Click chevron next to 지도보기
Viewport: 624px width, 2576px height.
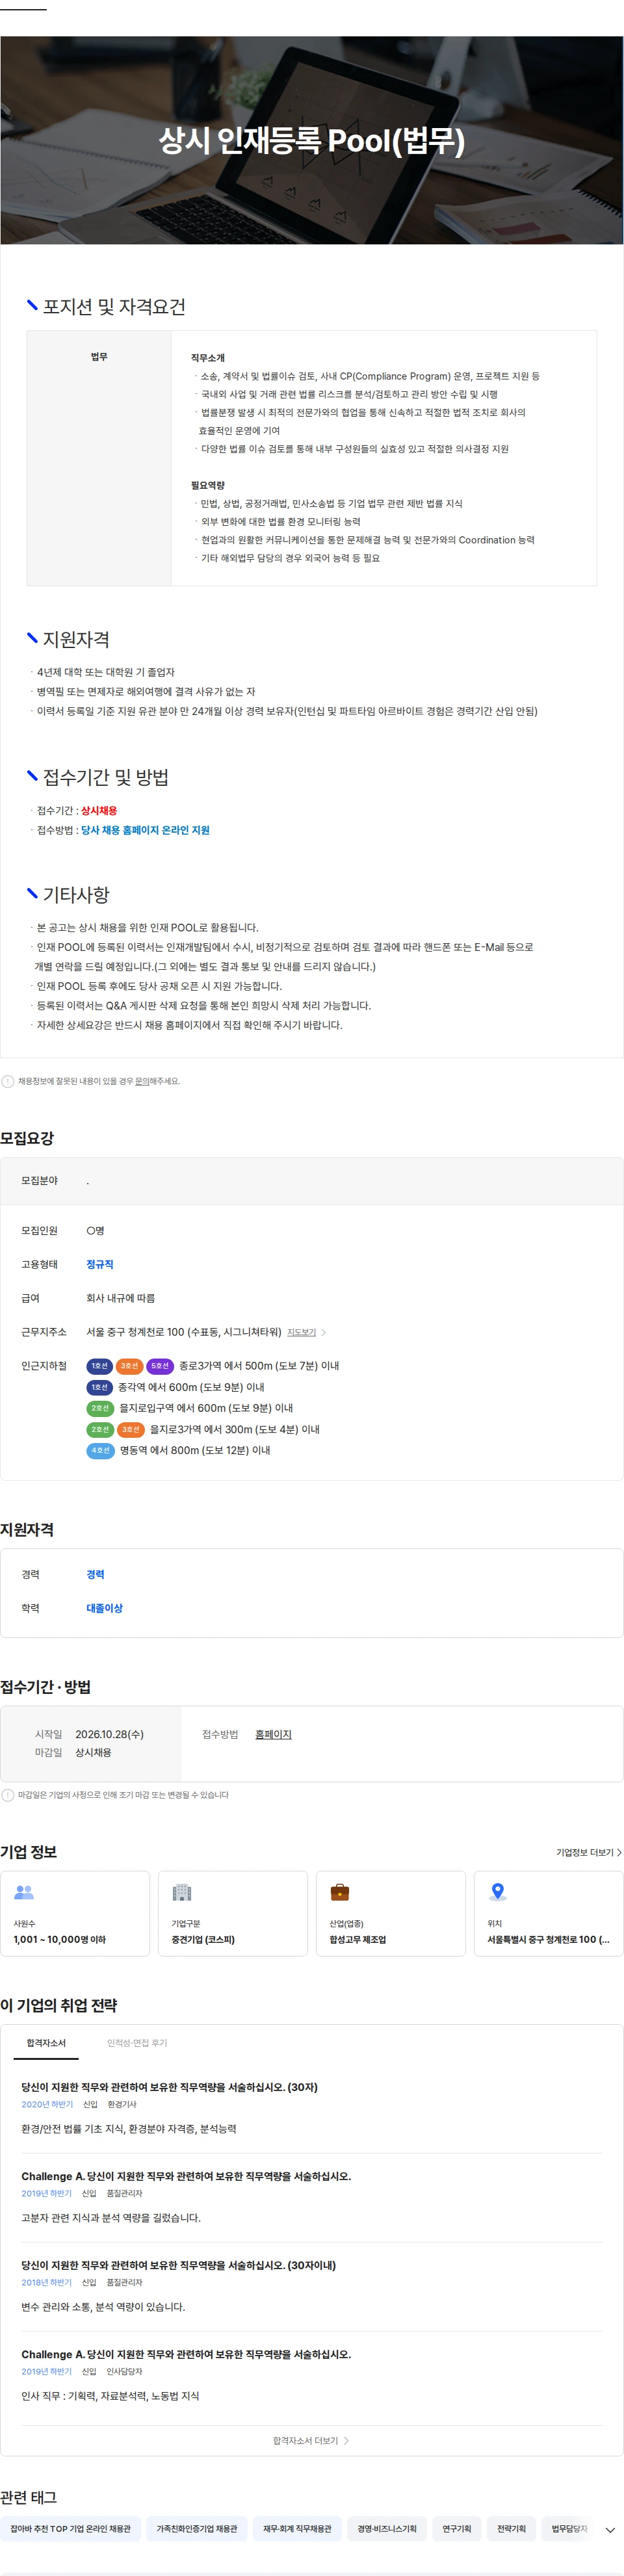(x=323, y=1332)
